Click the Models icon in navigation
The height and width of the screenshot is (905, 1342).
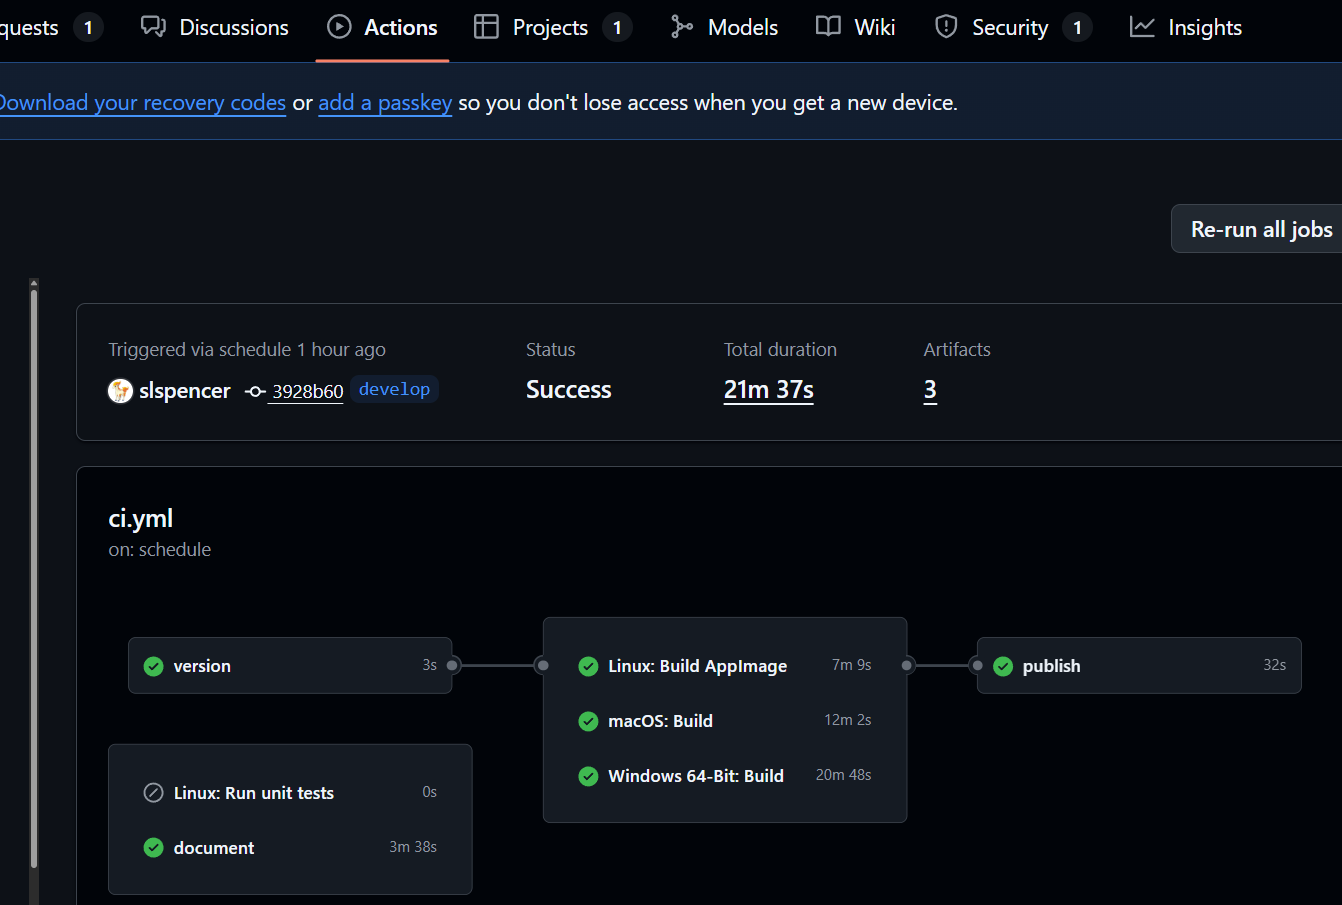click(682, 27)
